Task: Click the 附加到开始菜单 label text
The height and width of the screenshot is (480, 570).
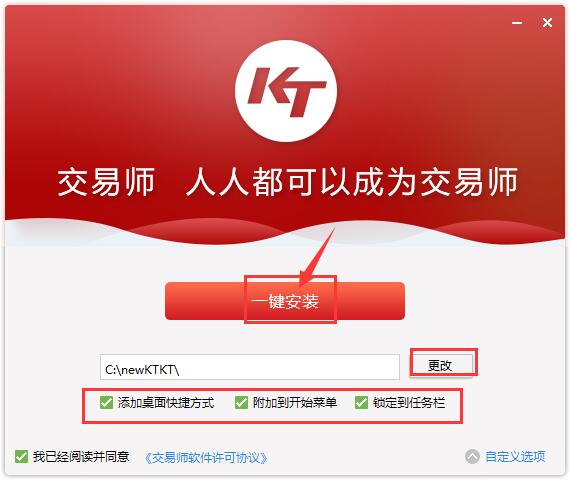Action: tap(295, 403)
